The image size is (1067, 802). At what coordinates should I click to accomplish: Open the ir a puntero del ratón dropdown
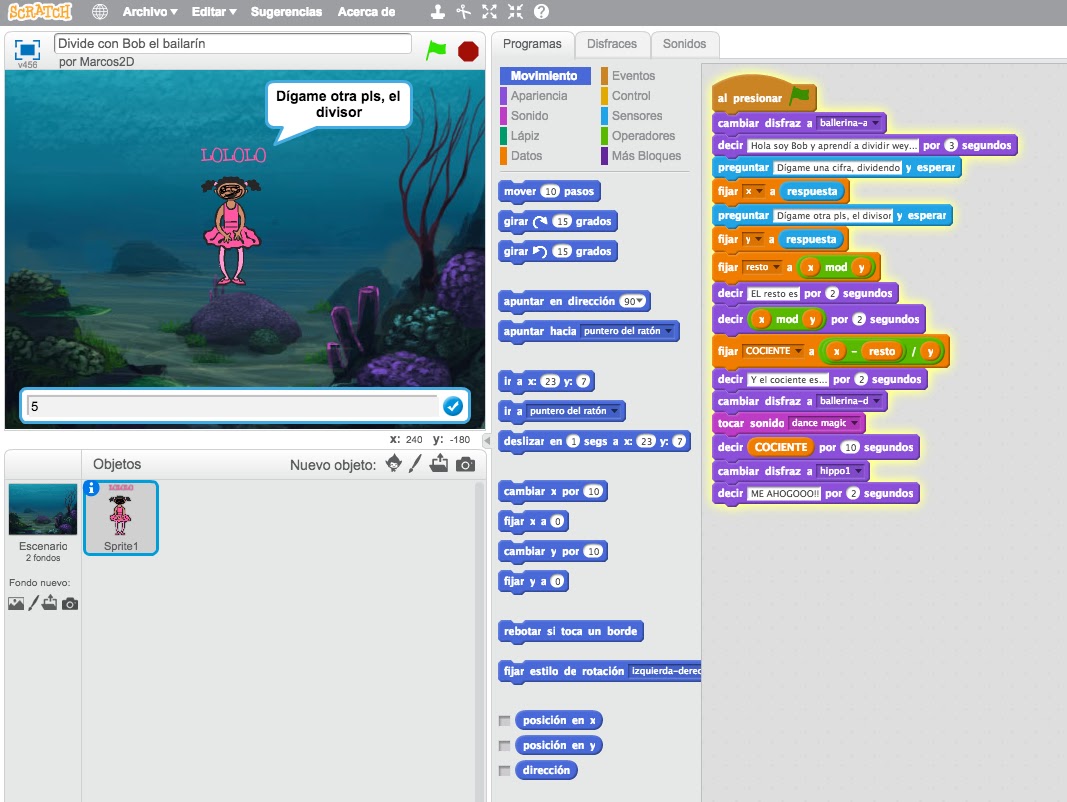point(613,410)
